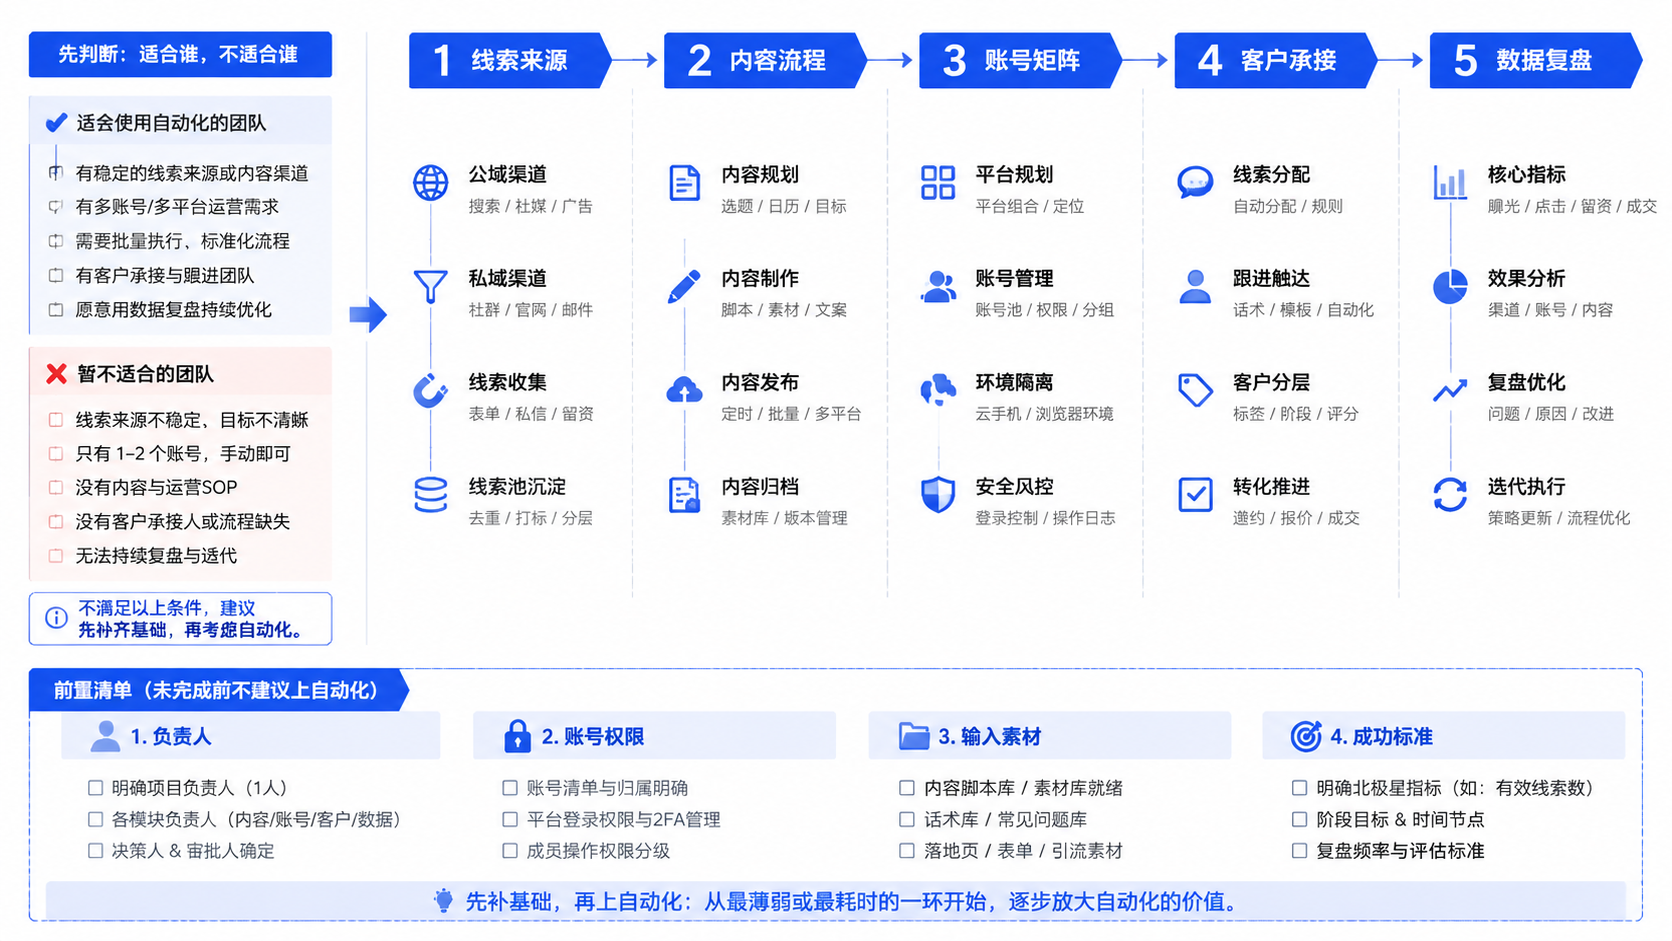
Task: Click the document icon beside 内容规划
Action: (x=684, y=183)
